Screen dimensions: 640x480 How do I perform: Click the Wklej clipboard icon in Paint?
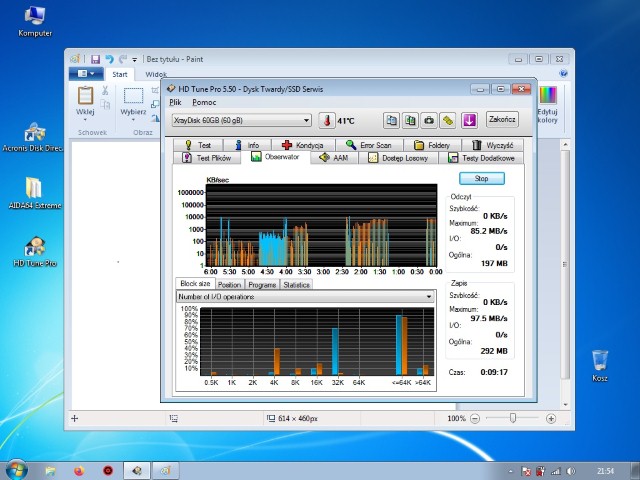click(x=85, y=96)
